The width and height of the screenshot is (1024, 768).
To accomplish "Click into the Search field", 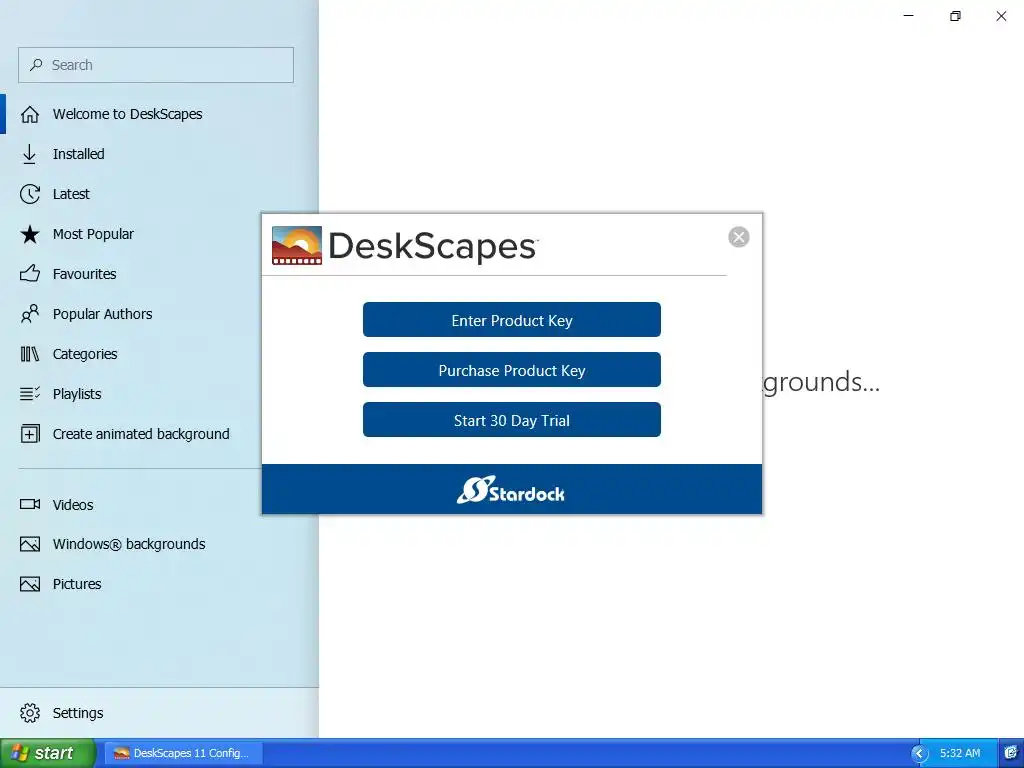I will [156, 65].
